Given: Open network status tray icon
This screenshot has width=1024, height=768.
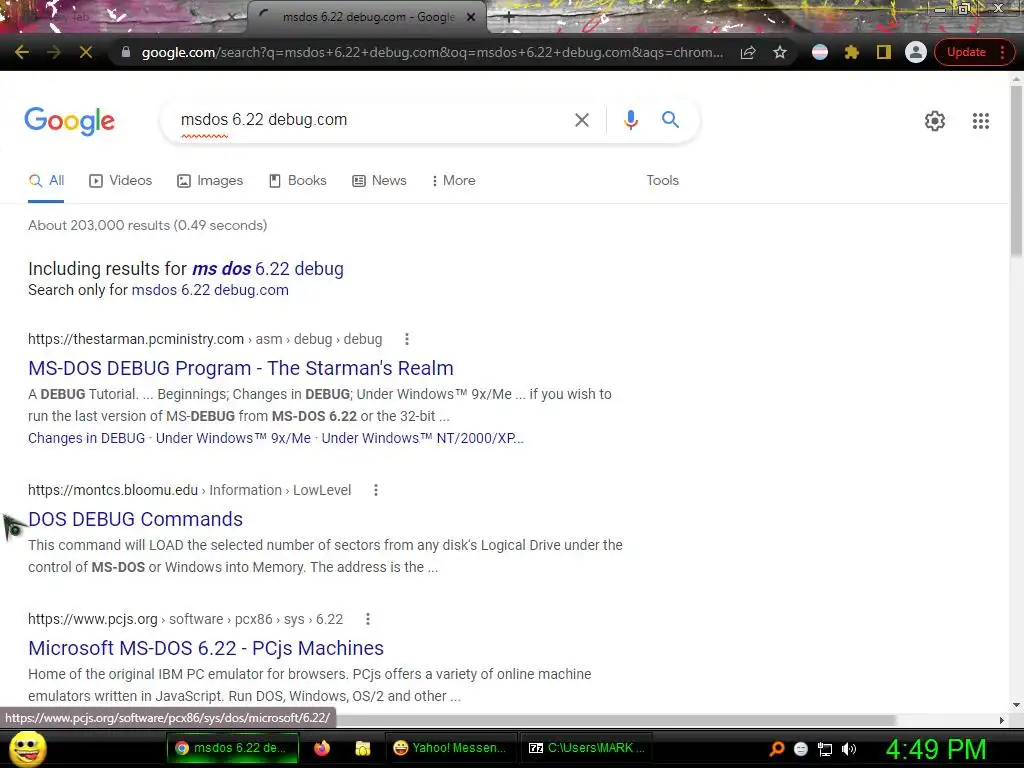Looking at the screenshot, I should point(825,749).
